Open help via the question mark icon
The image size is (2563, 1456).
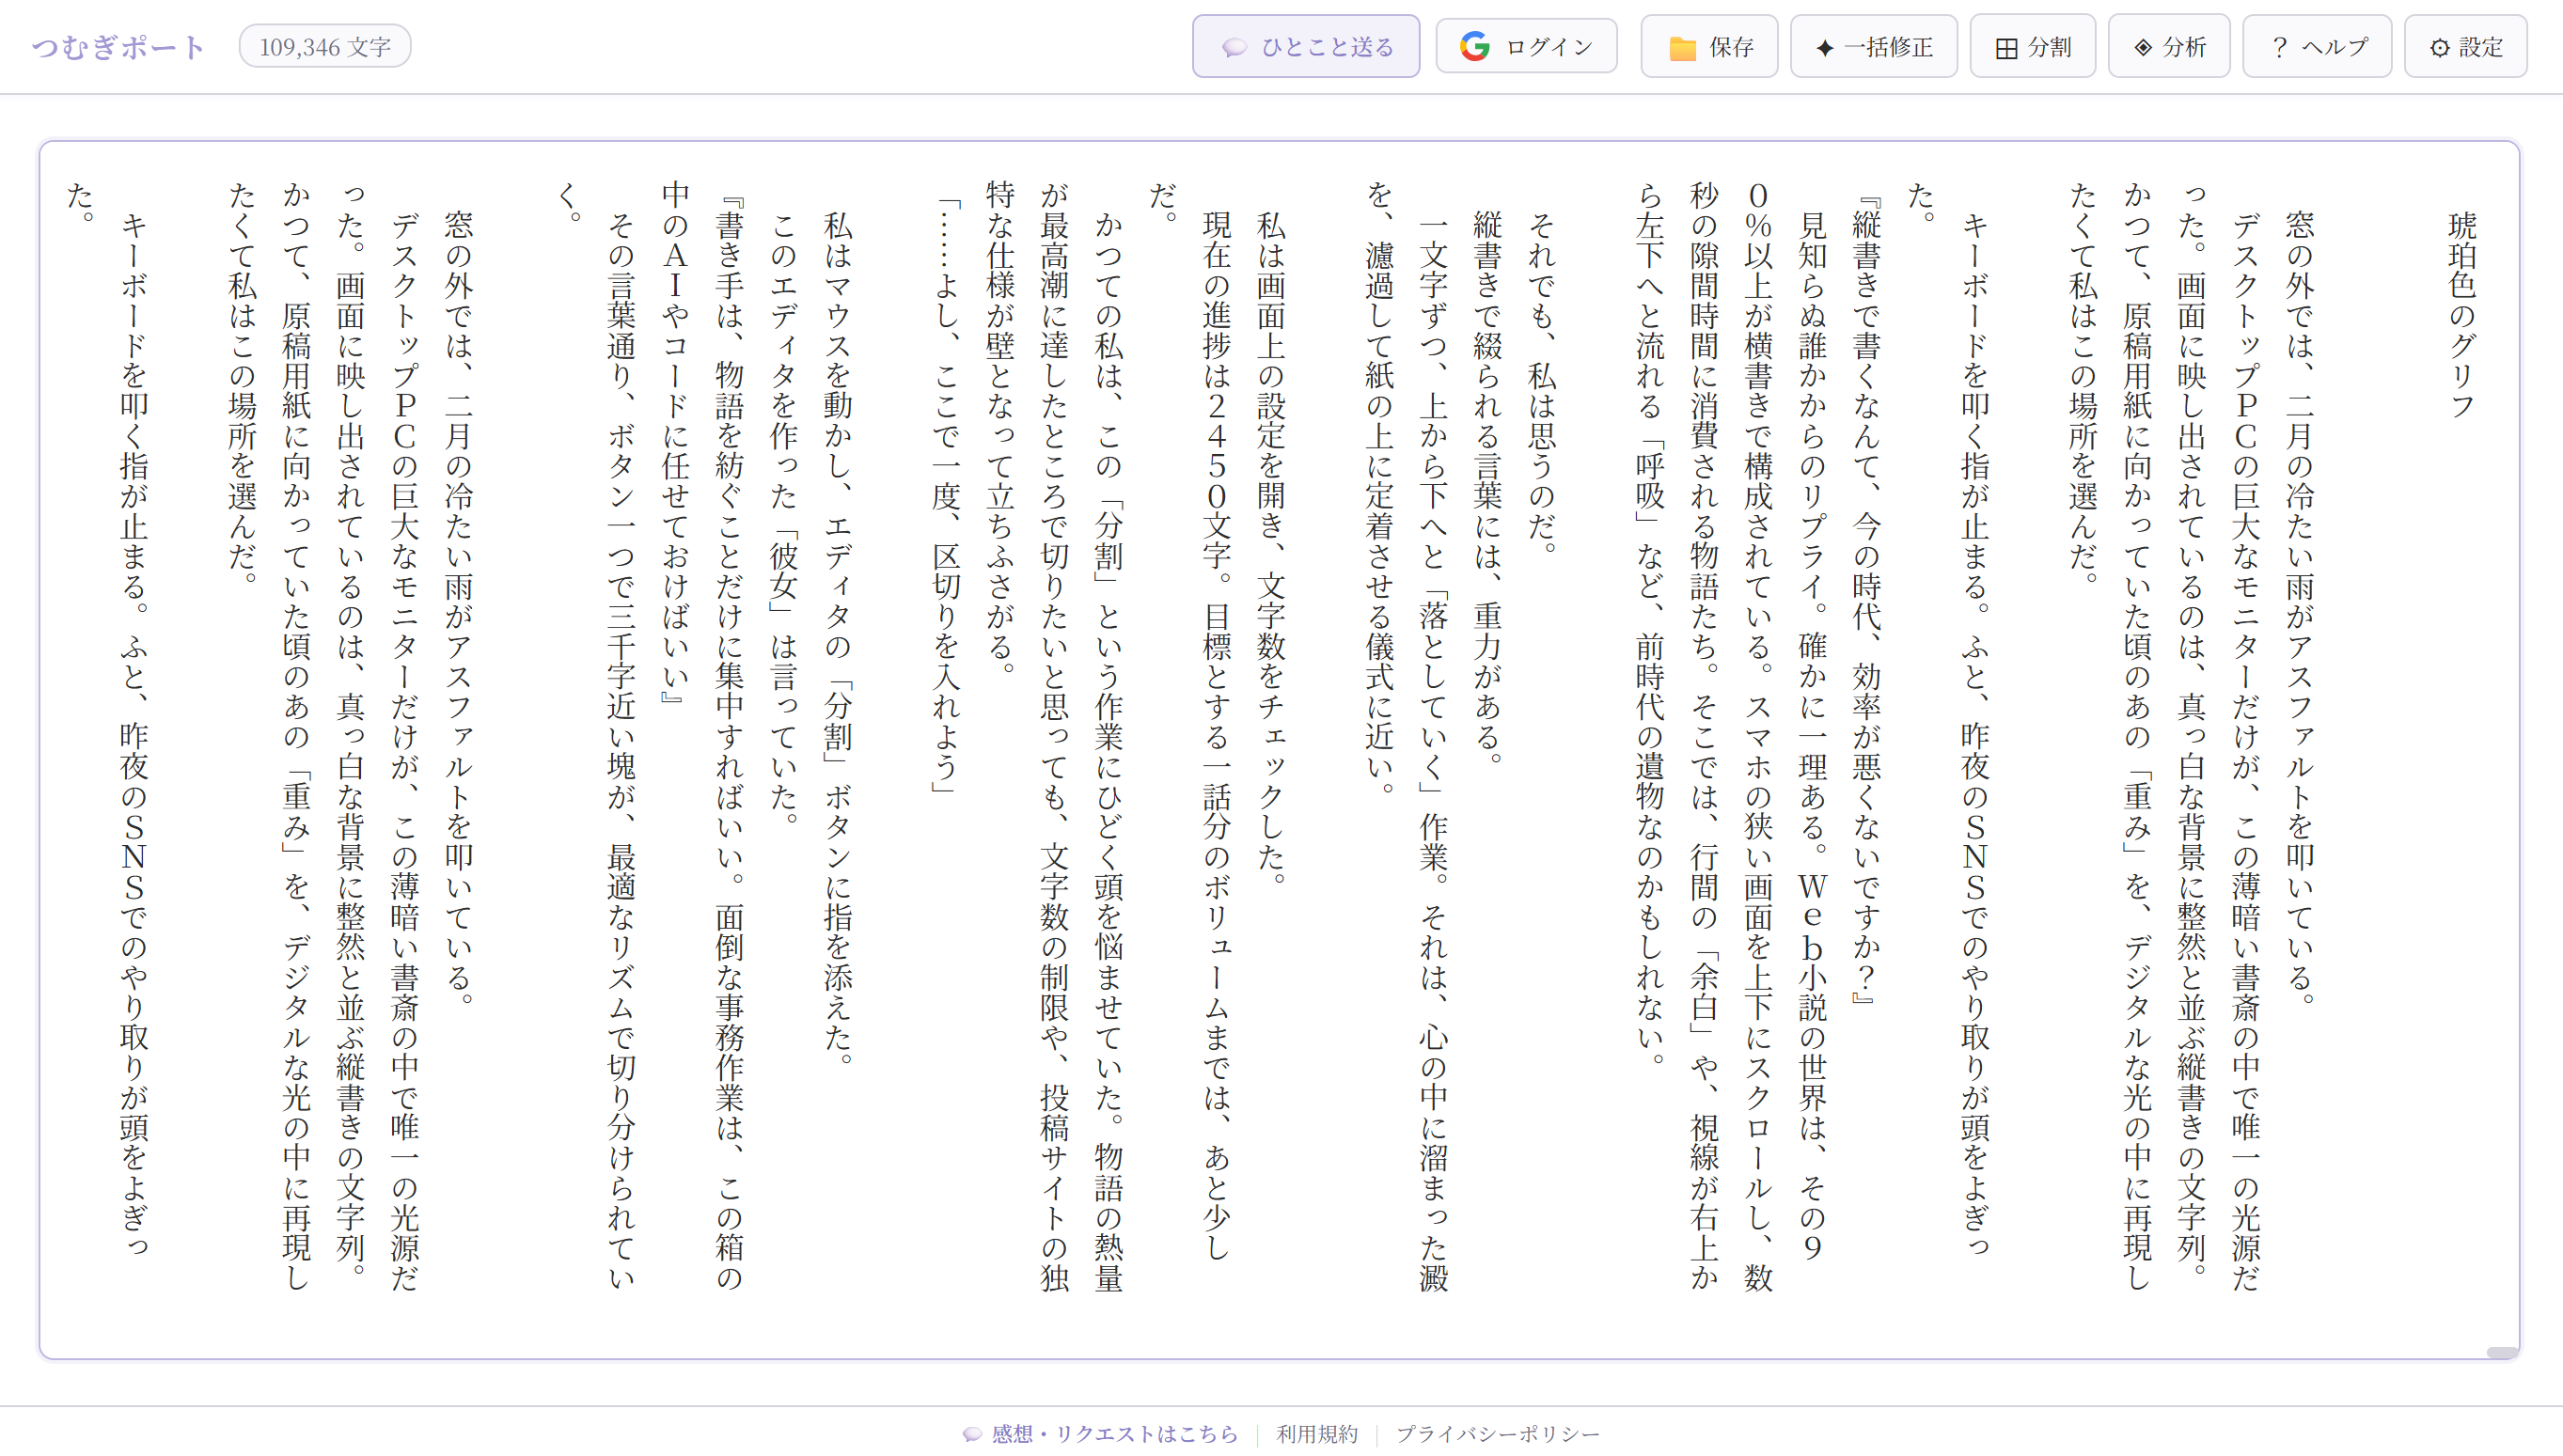click(2281, 45)
